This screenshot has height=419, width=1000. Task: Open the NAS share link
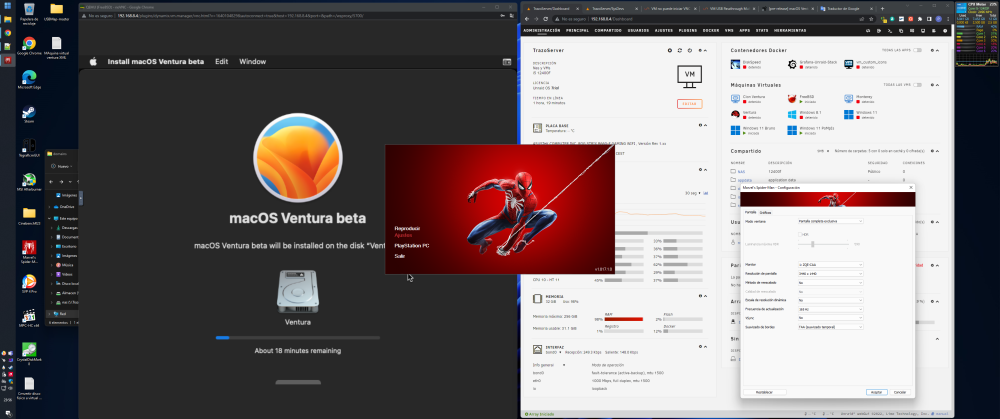click(x=741, y=172)
